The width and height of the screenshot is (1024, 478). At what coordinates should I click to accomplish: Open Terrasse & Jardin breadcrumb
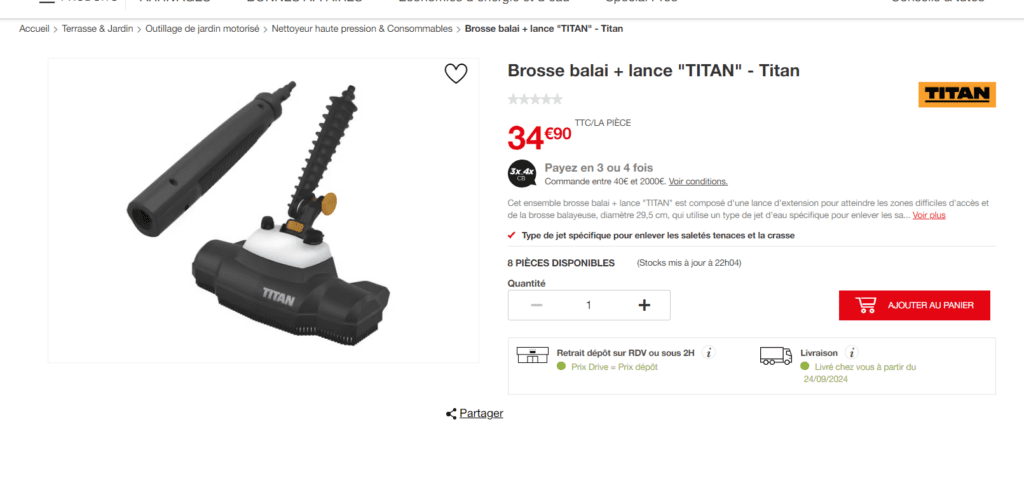[x=97, y=29]
